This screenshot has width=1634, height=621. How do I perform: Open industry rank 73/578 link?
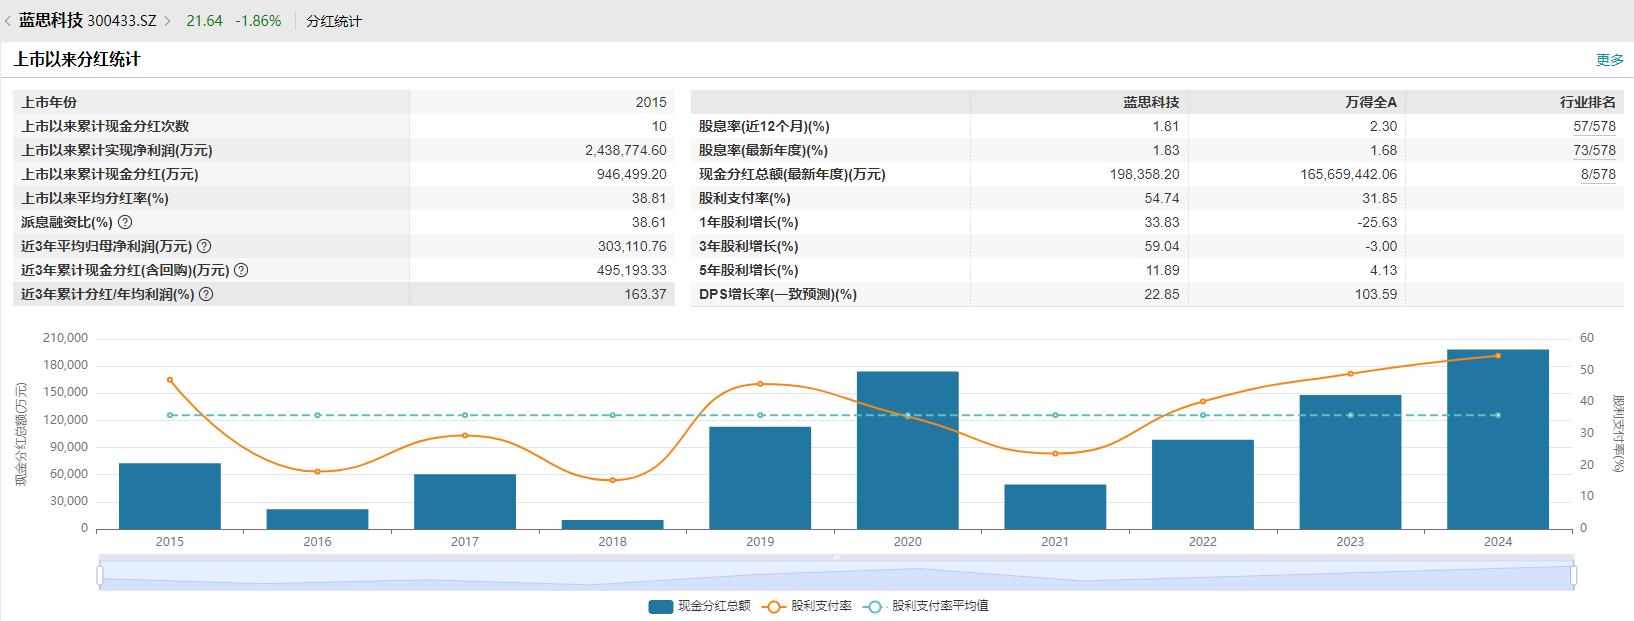point(1594,150)
